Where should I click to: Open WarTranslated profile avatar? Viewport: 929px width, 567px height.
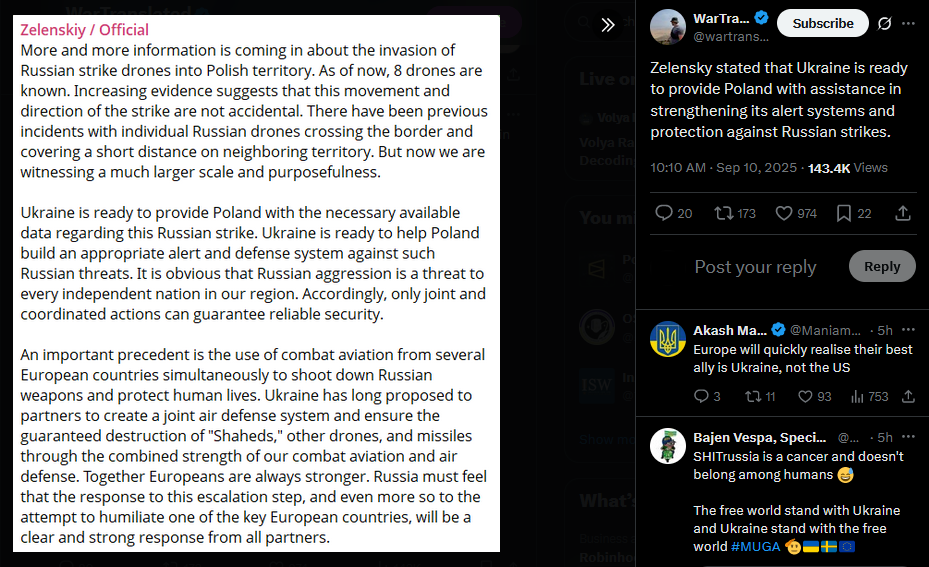pyautogui.click(x=668, y=27)
